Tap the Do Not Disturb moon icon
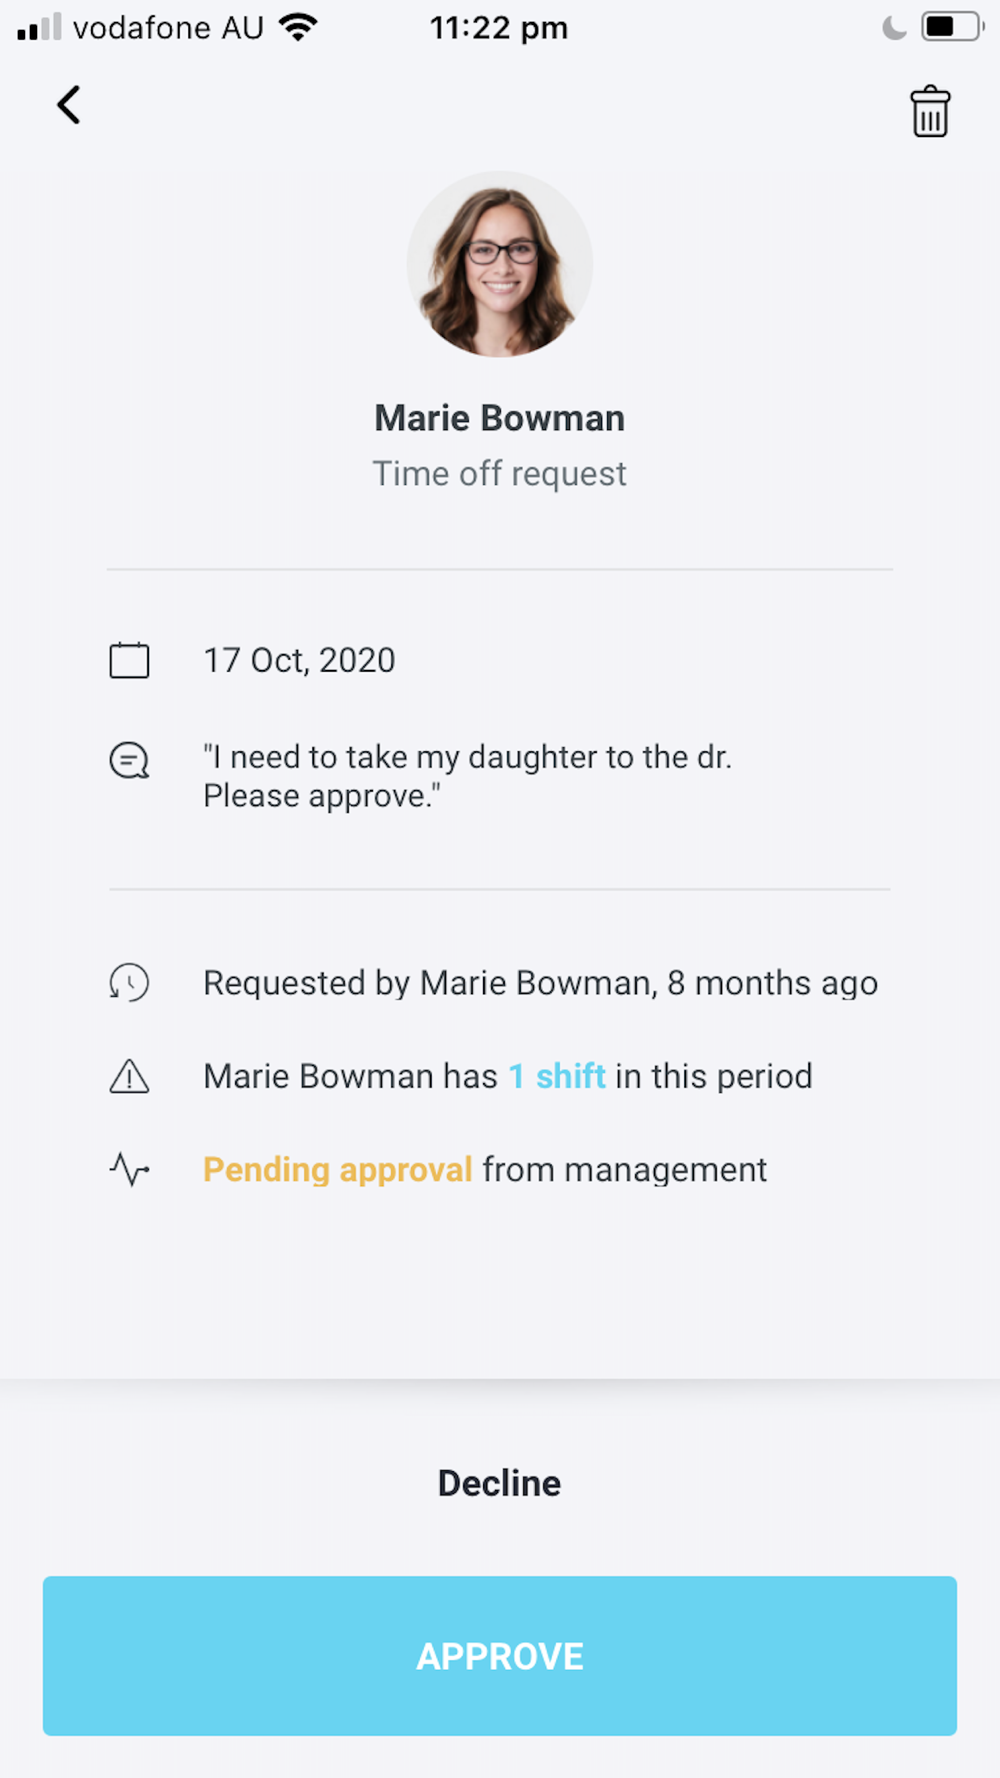The width and height of the screenshot is (1000, 1778). point(894,28)
